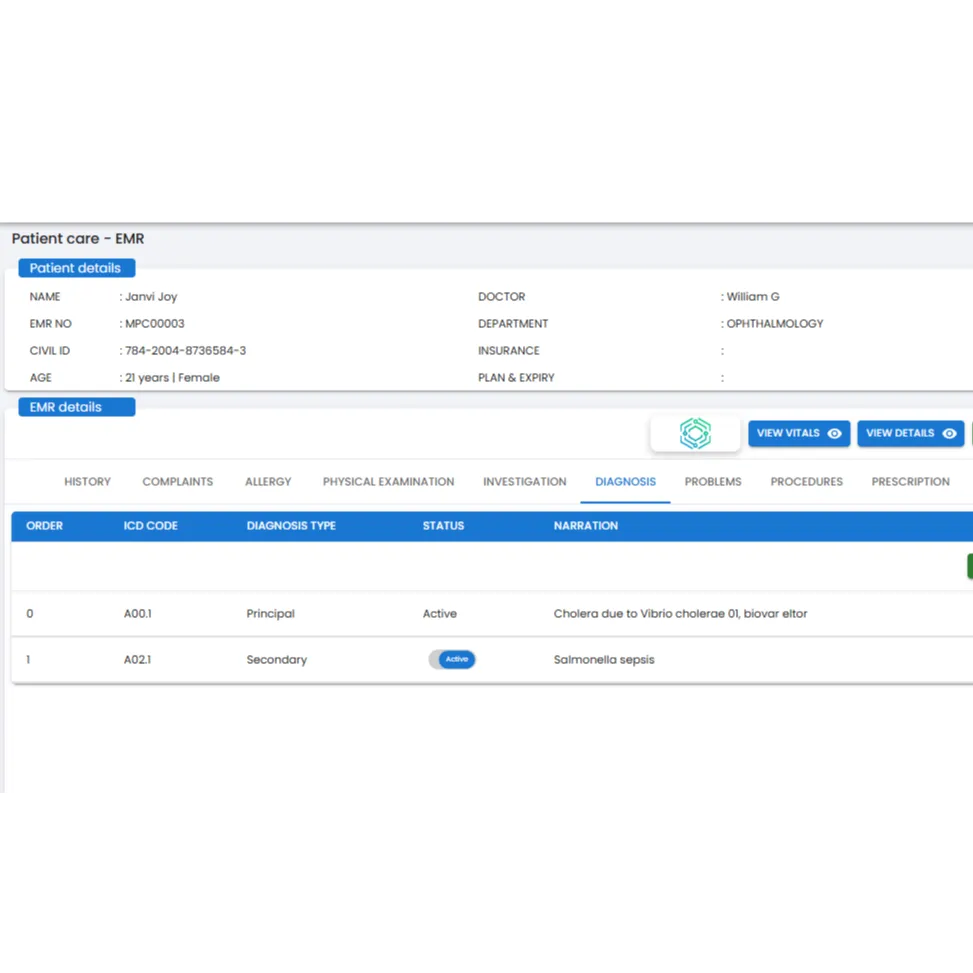Open the PHYSICAL EXAMINATION tab

click(x=388, y=481)
